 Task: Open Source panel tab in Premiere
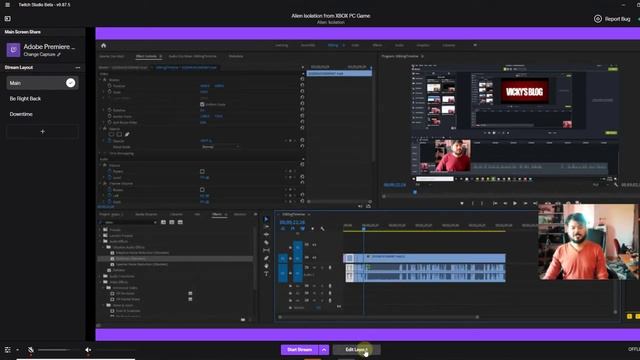[x=111, y=56]
